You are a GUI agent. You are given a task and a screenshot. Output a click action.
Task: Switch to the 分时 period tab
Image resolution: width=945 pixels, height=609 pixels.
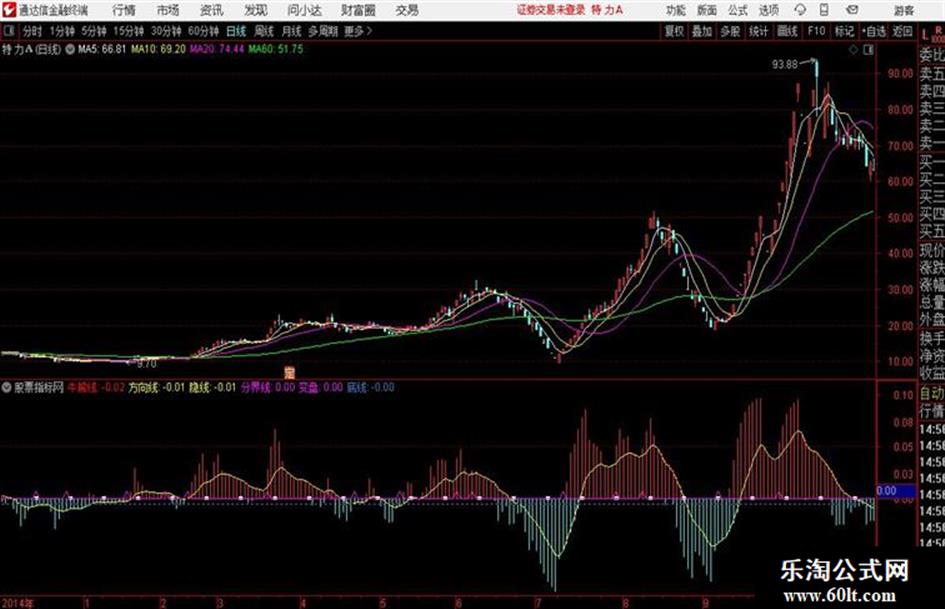33,31
